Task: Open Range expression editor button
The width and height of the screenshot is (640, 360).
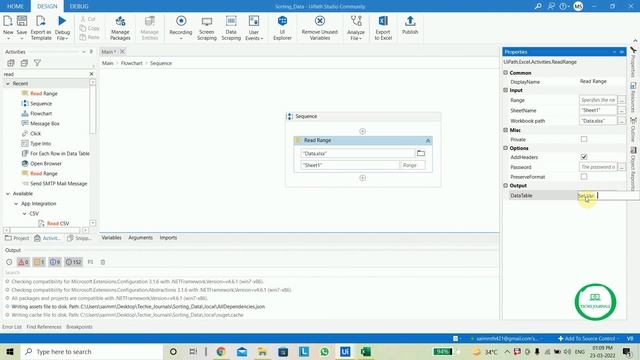Action: (621, 100)
